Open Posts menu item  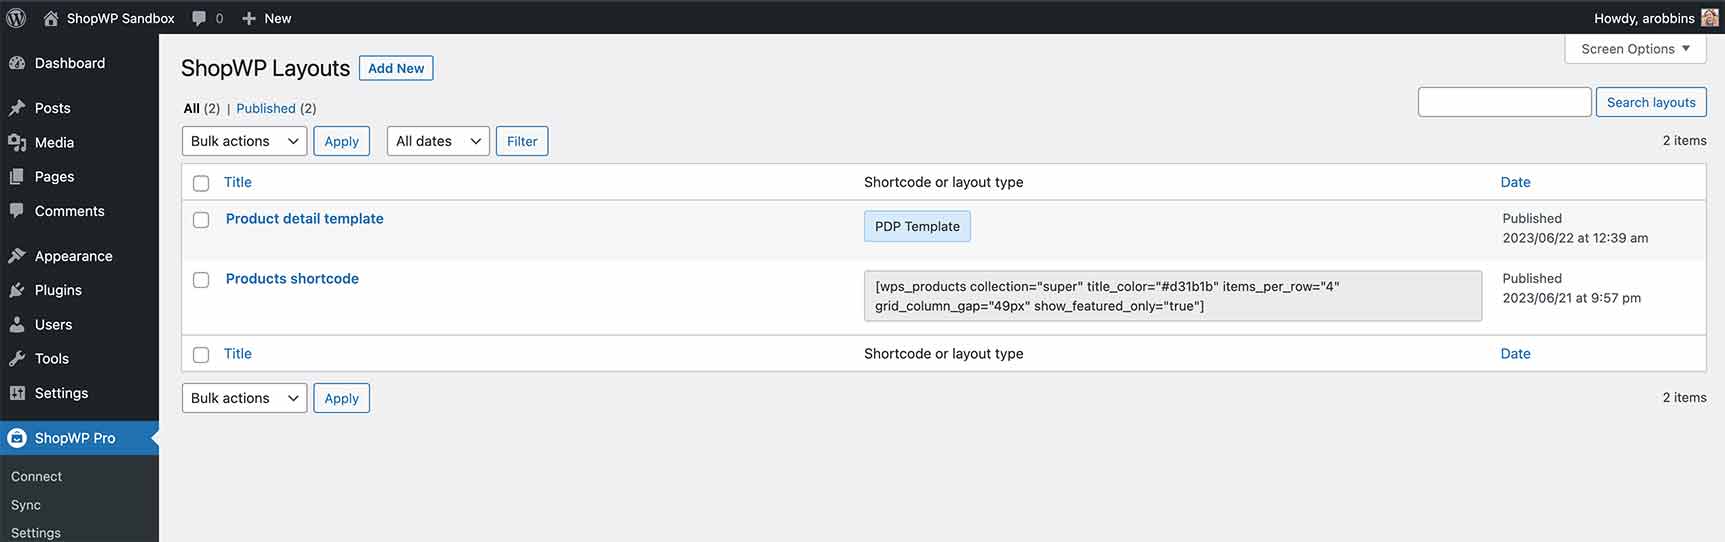(x=53, y=108)
